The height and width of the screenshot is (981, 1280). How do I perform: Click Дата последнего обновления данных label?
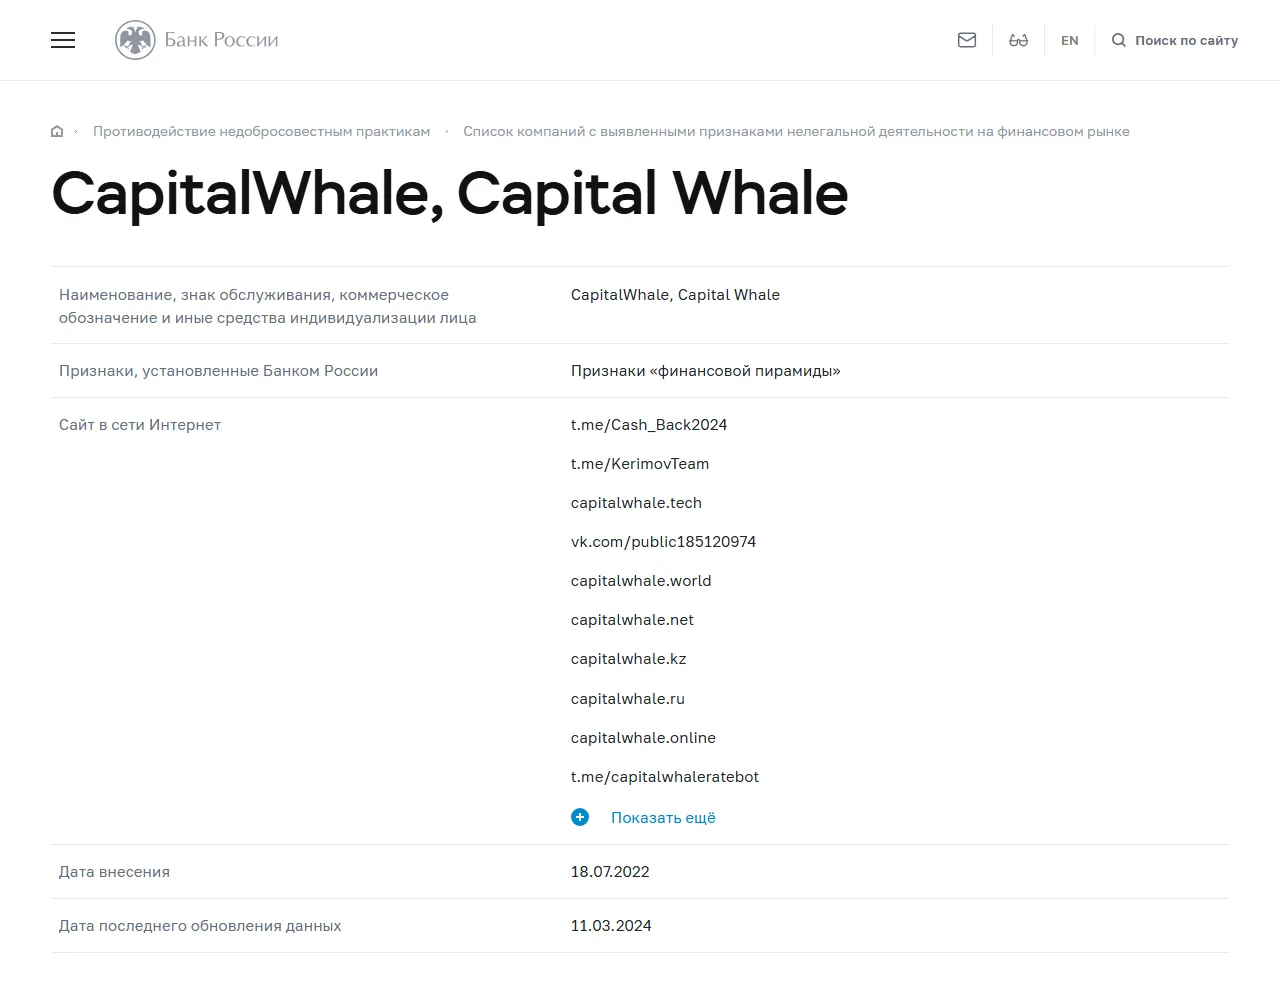point(200,926)
